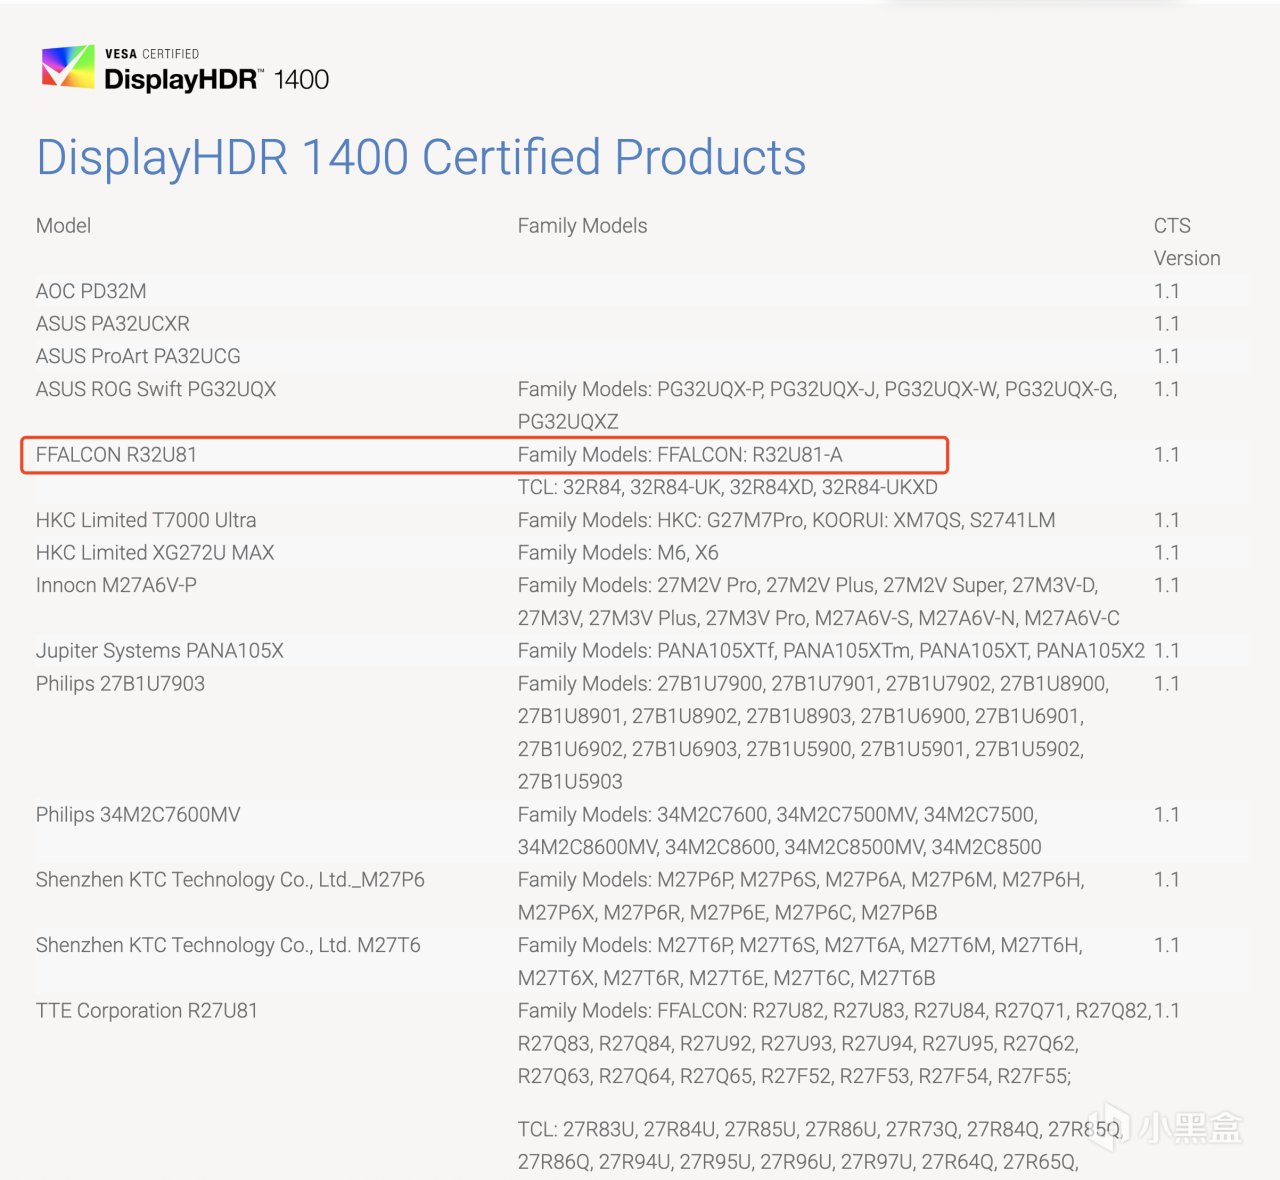Select the 'ASUS ProArt PA32UCG' model name
Viewport: 1280px width, 1180px height.
(138, 356)
